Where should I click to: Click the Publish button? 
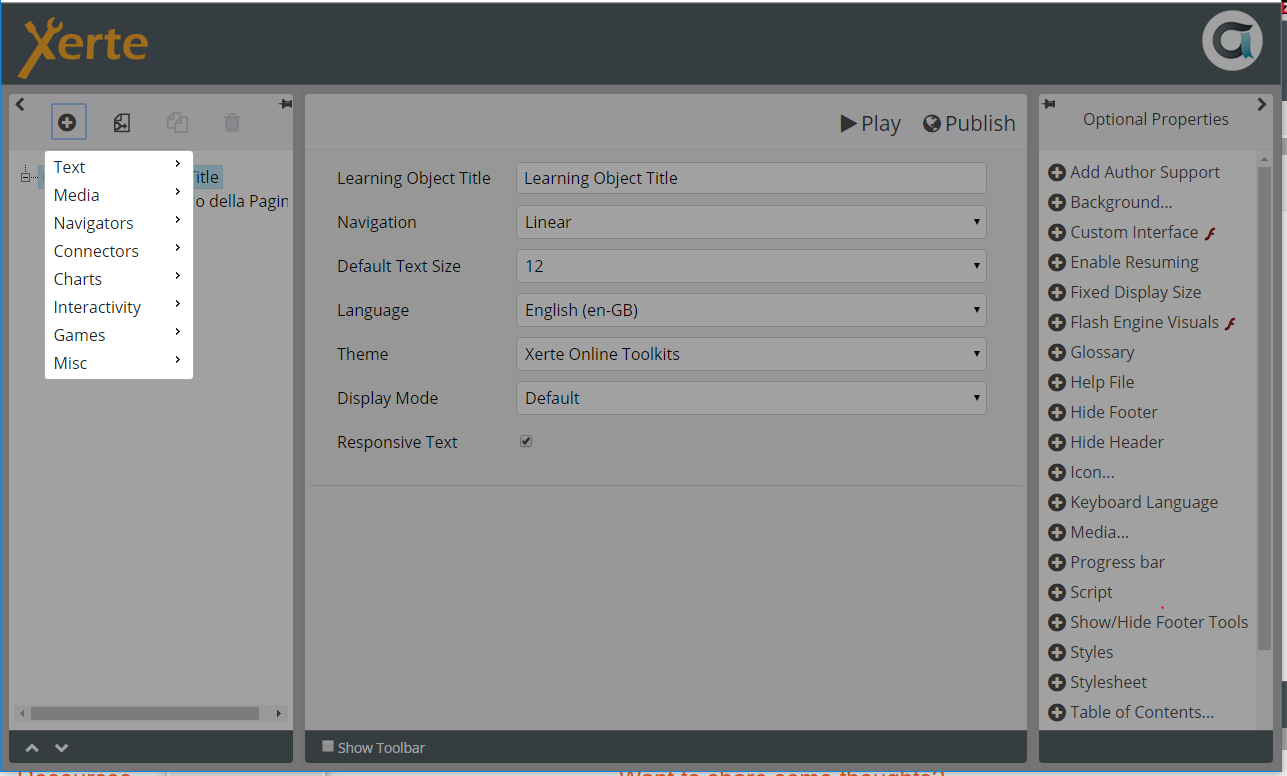(969, 123)
